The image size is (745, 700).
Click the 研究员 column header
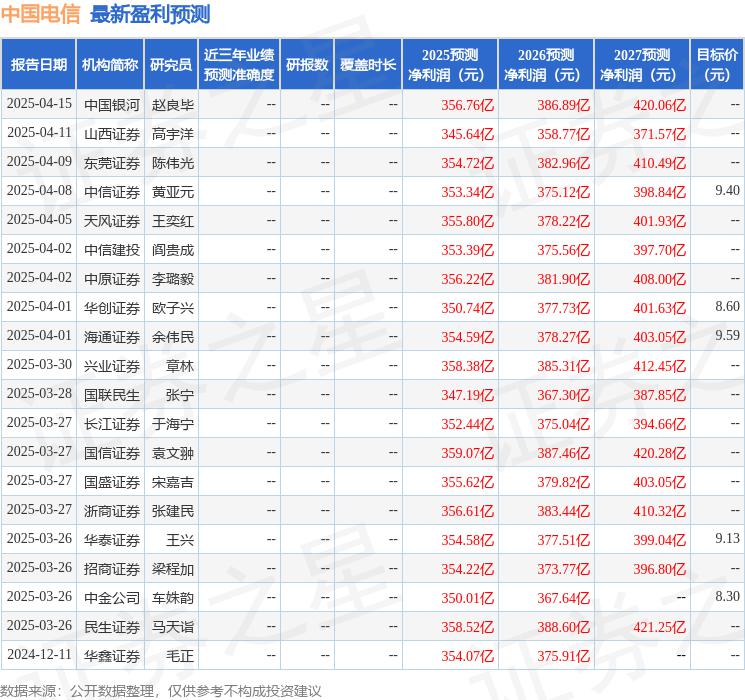(x=171, y=65)
